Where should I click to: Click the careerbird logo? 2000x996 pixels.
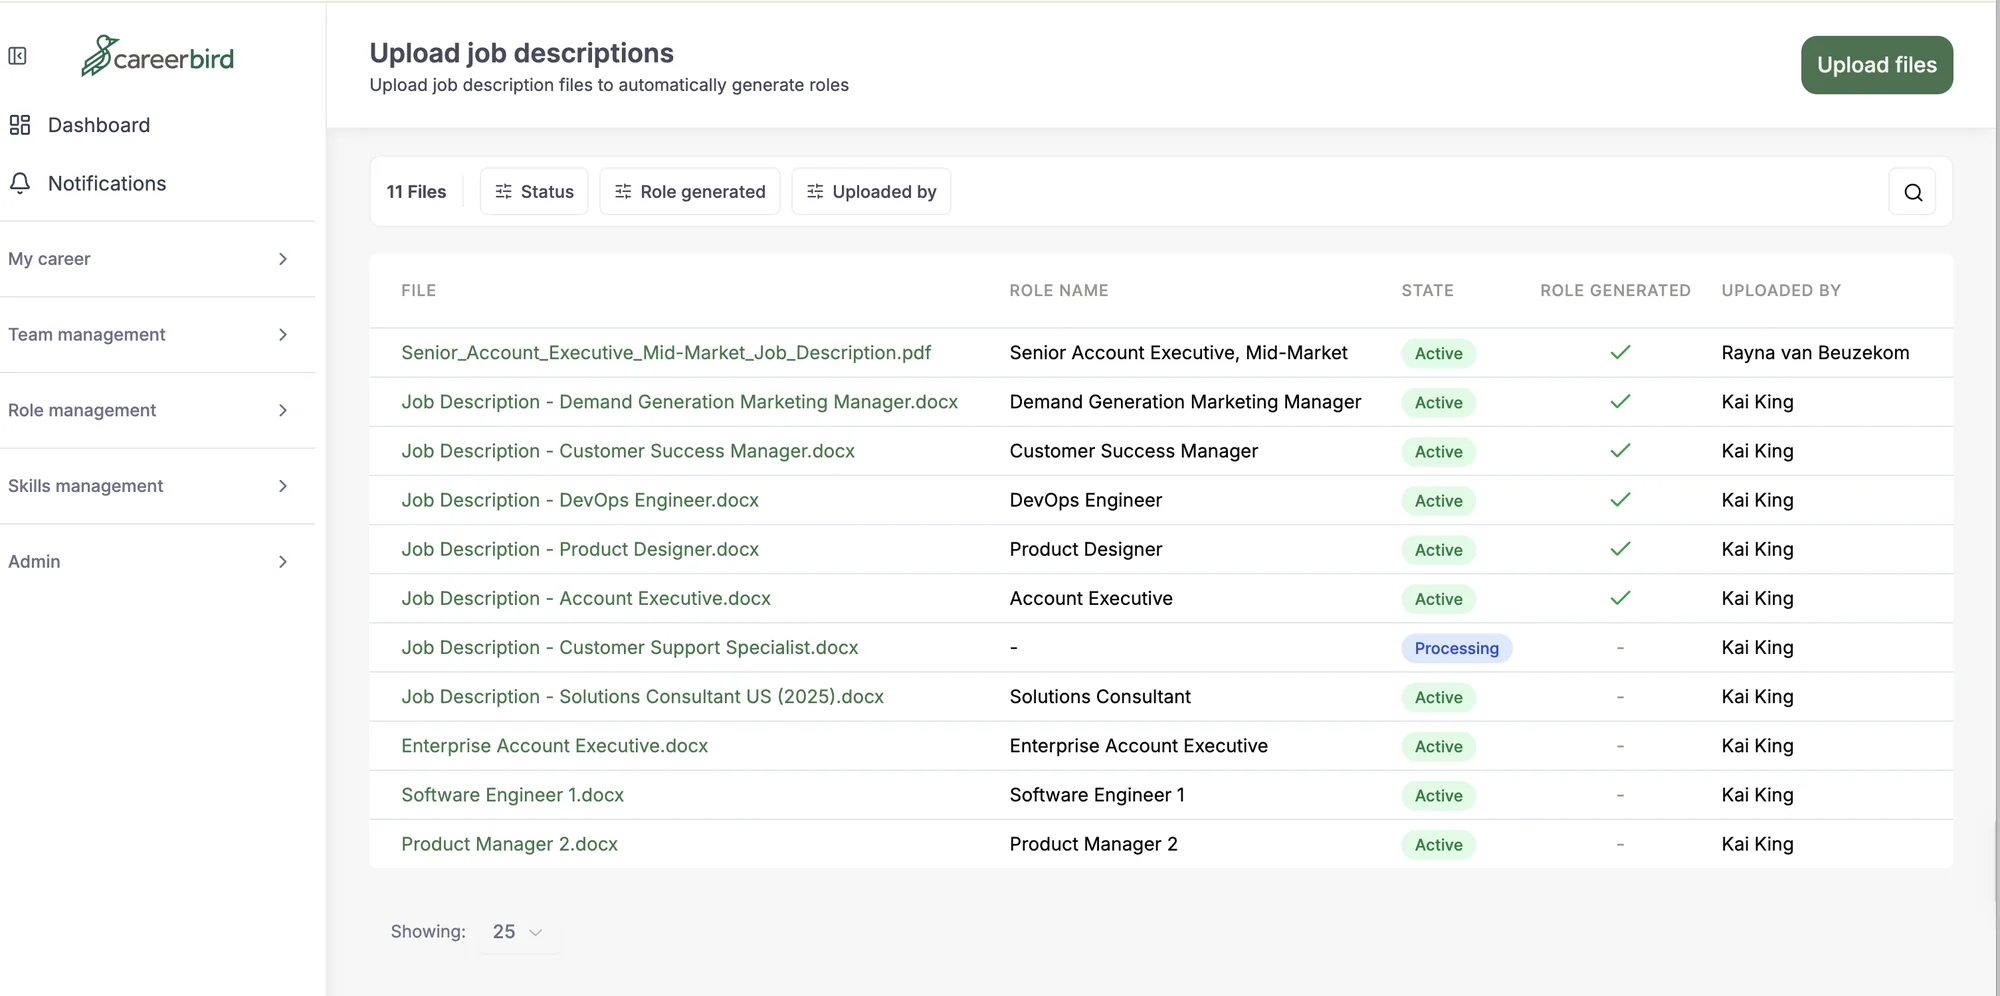click(x=158, y=56)
